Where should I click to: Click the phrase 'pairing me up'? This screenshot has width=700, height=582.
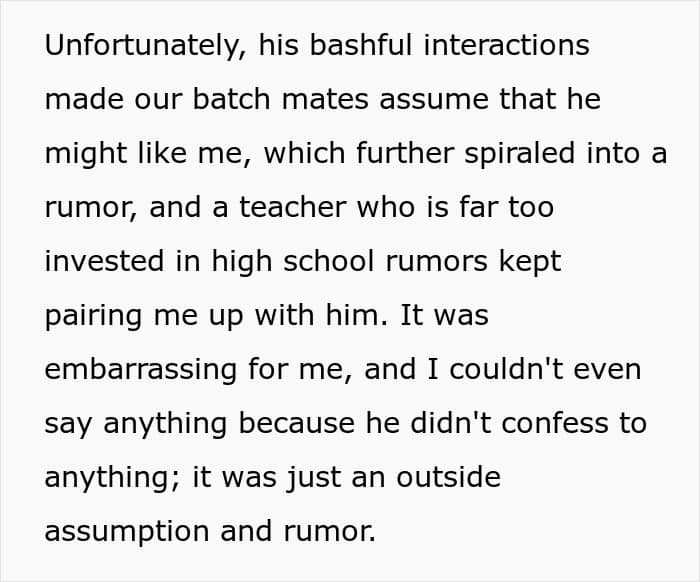click(x=144, y=316)
